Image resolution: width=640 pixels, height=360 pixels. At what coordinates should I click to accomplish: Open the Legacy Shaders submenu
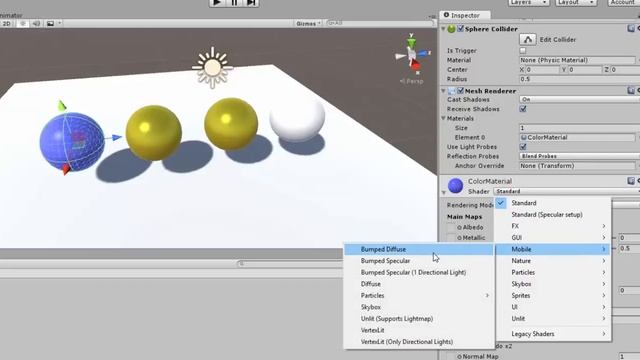(x=553, y=334)
